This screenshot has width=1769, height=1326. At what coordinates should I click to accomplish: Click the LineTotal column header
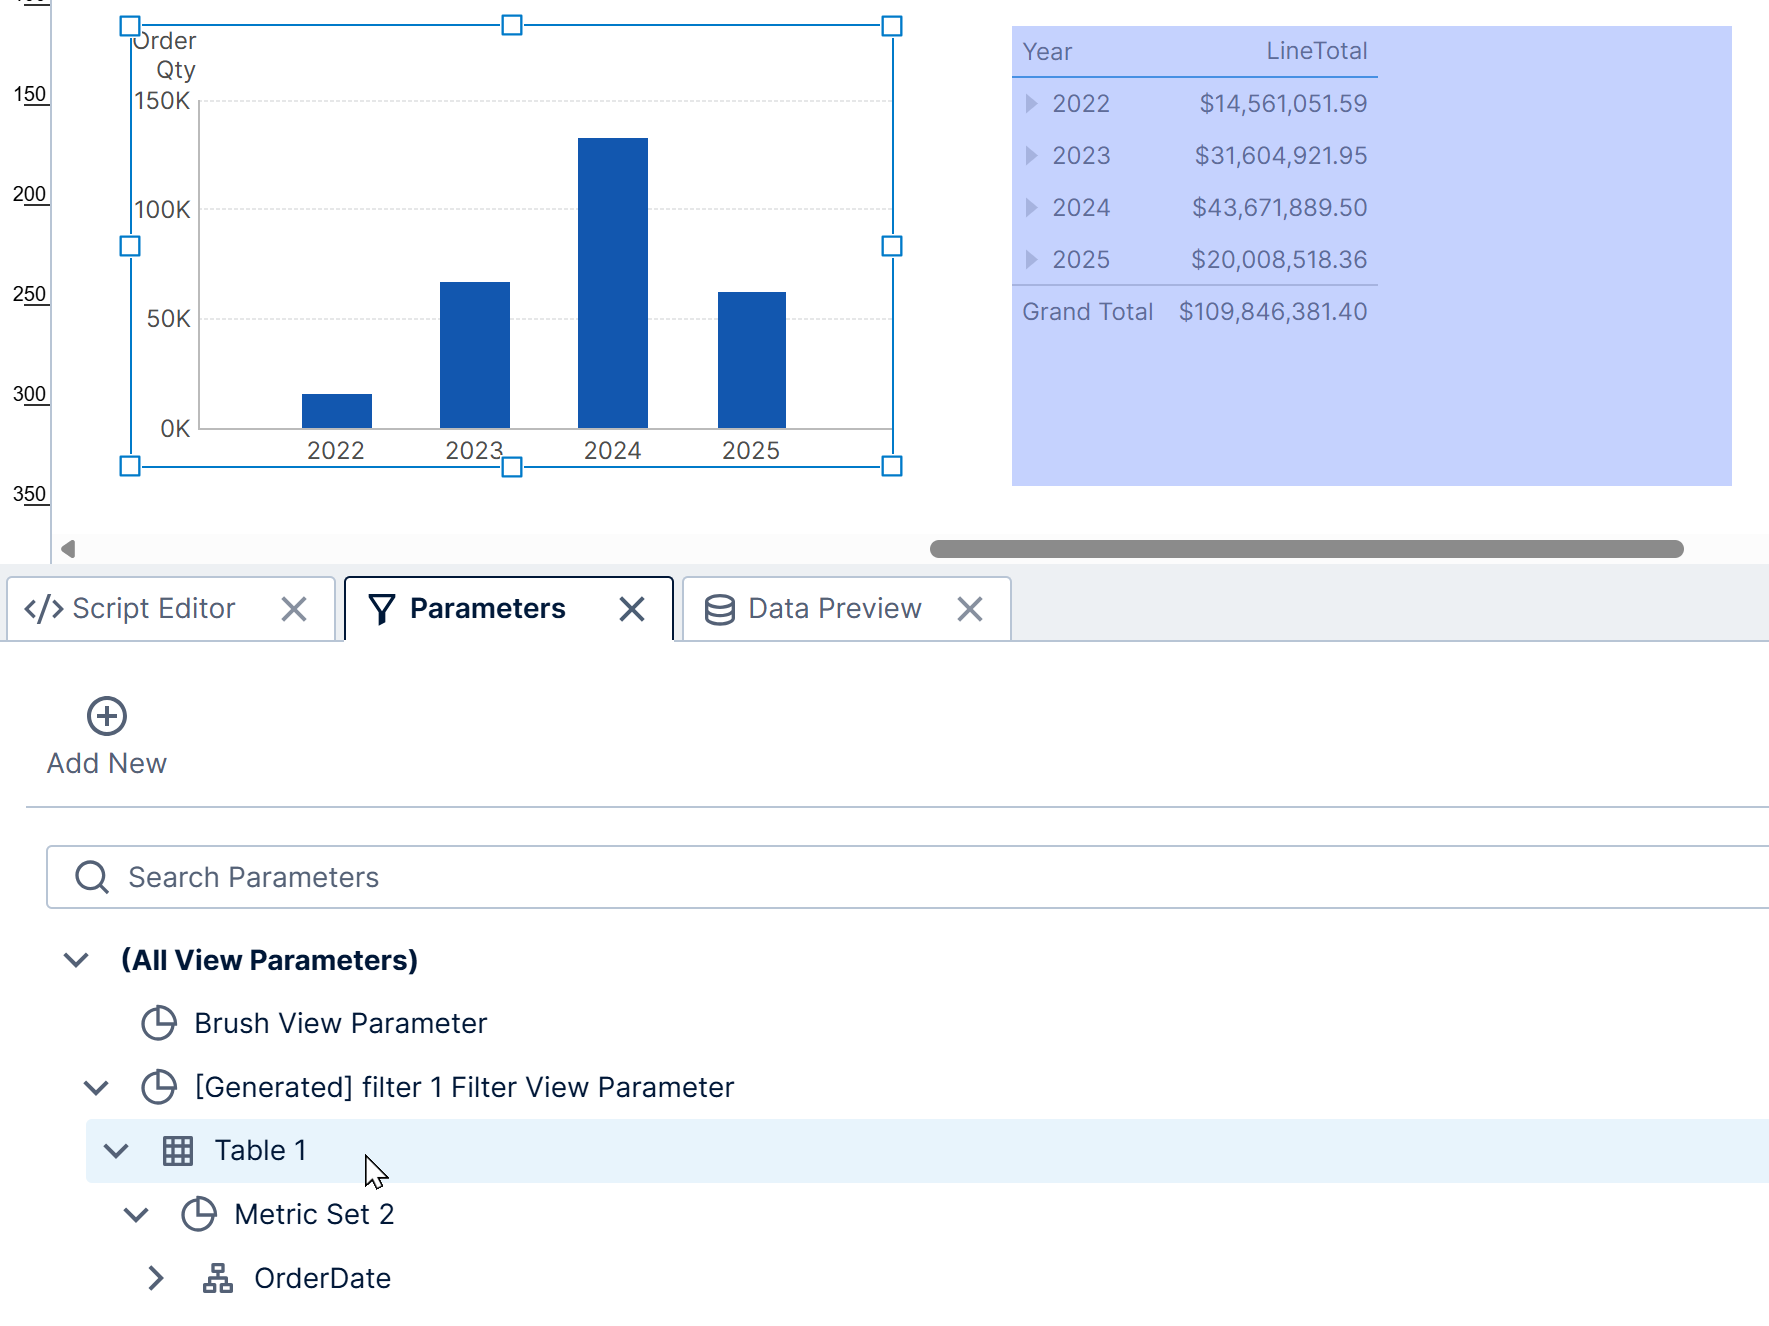click(1316, 51)
